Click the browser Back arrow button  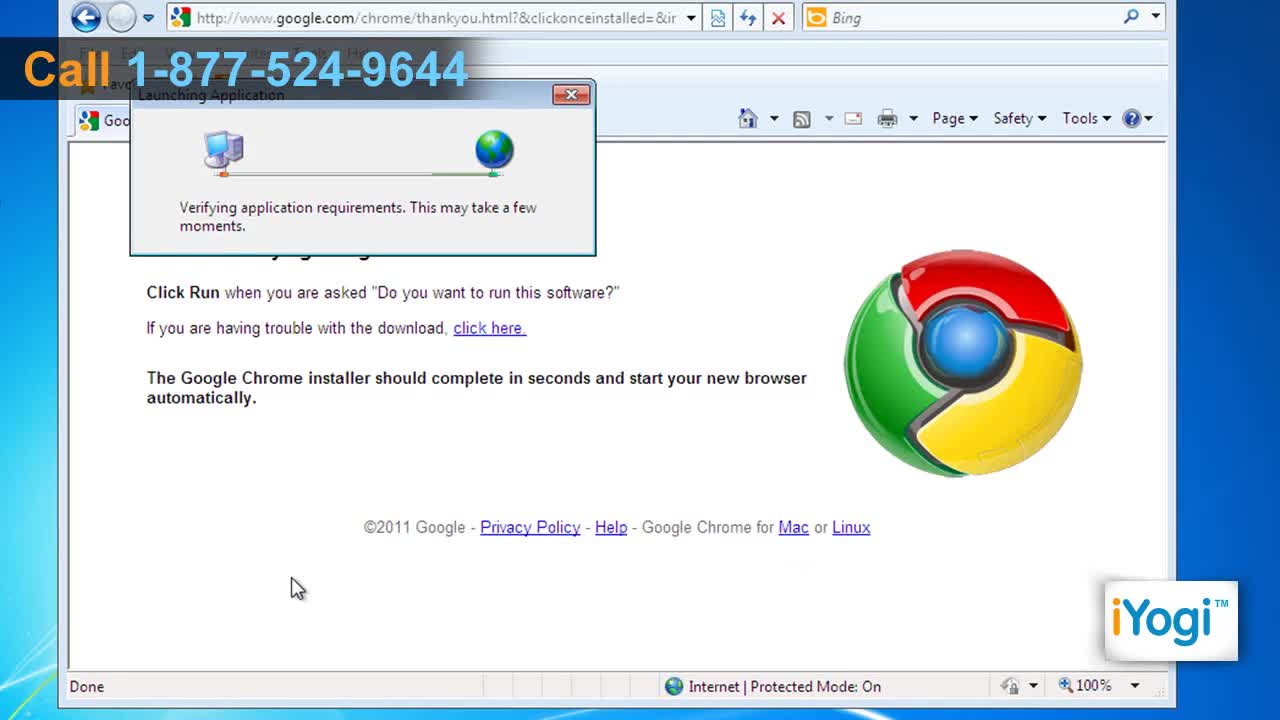coord(86,17)
